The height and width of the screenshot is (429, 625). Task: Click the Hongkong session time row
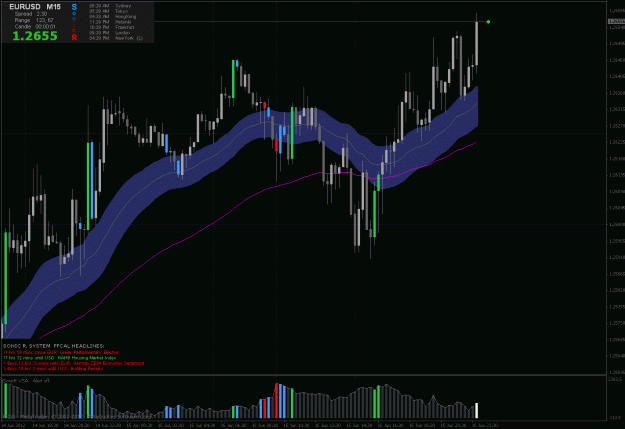(x=113, y=17)
